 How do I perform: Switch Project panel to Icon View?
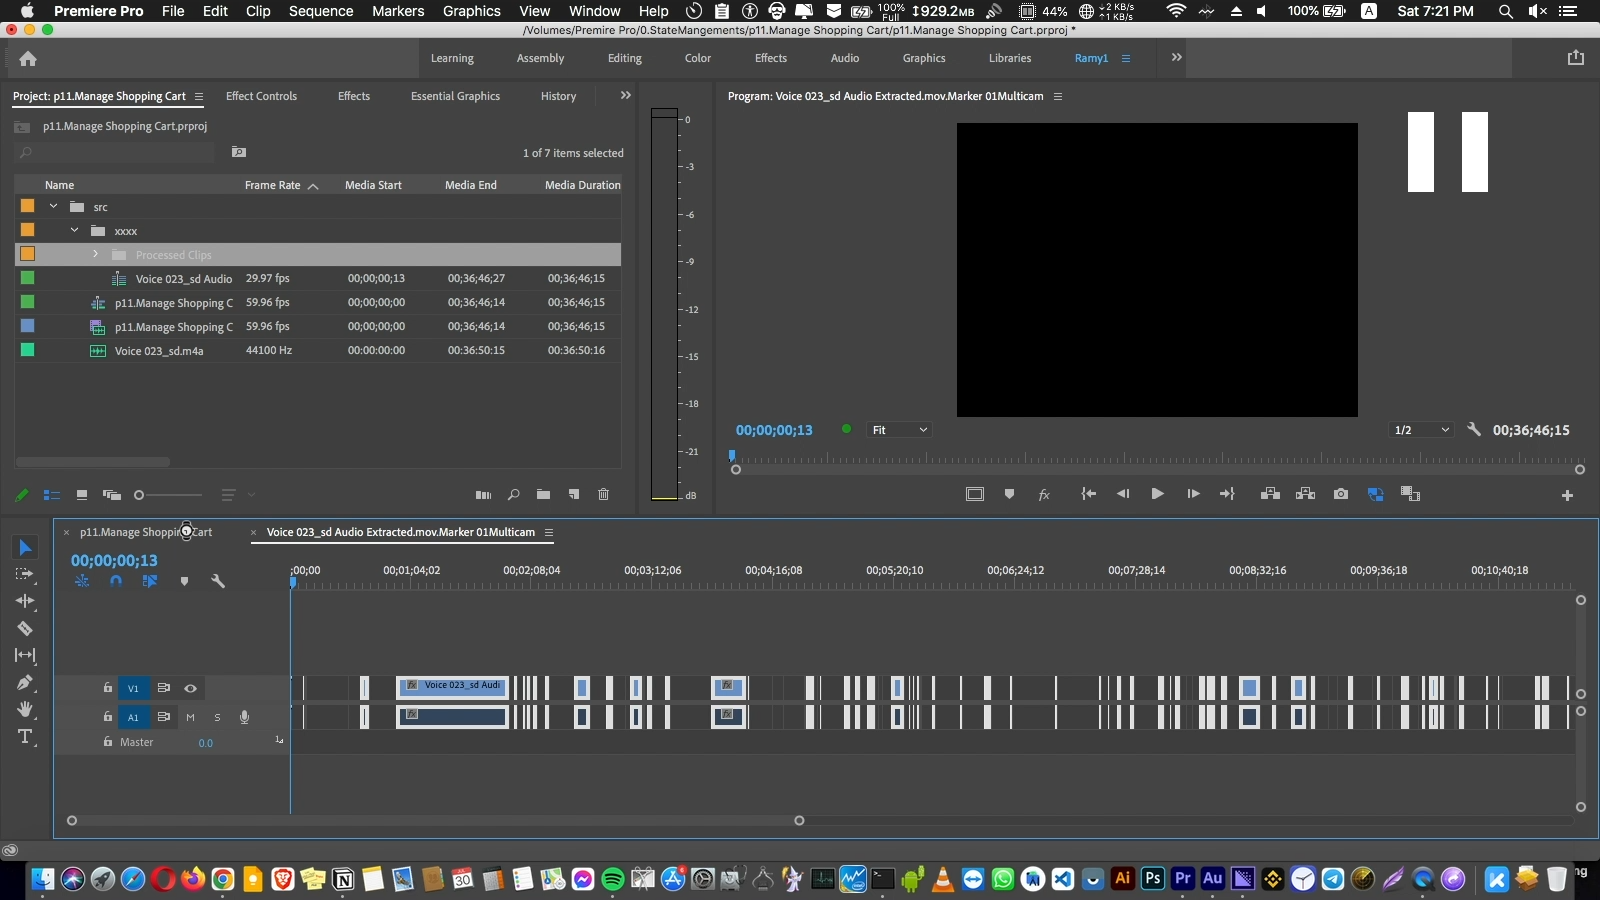pyautogui.click(x=82, y=495)
